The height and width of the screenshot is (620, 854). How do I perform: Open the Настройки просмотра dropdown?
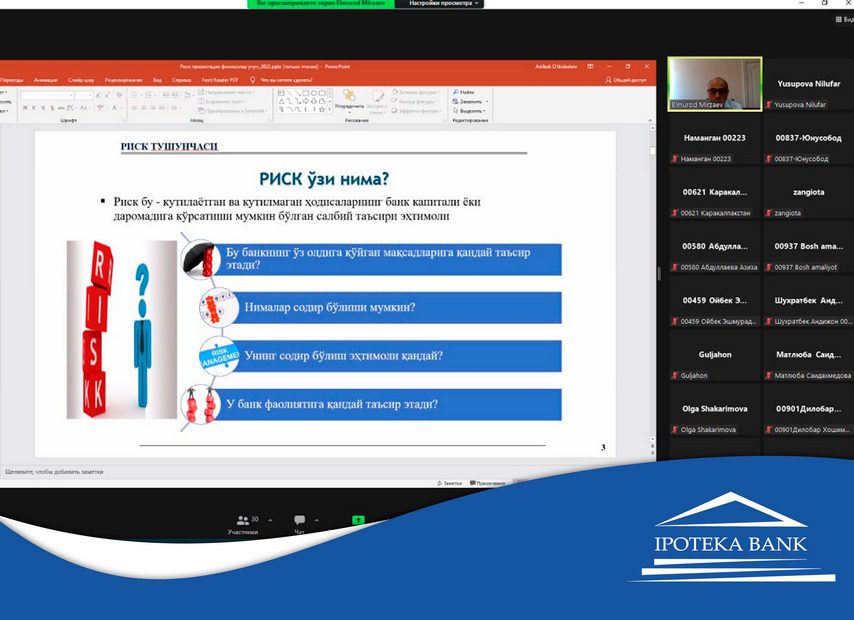pos(444,3)
